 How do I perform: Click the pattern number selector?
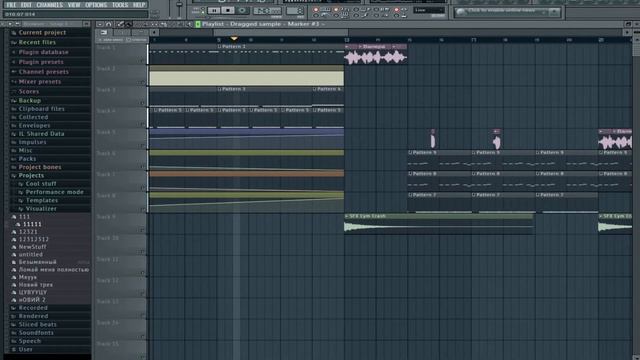coord(295,11)
